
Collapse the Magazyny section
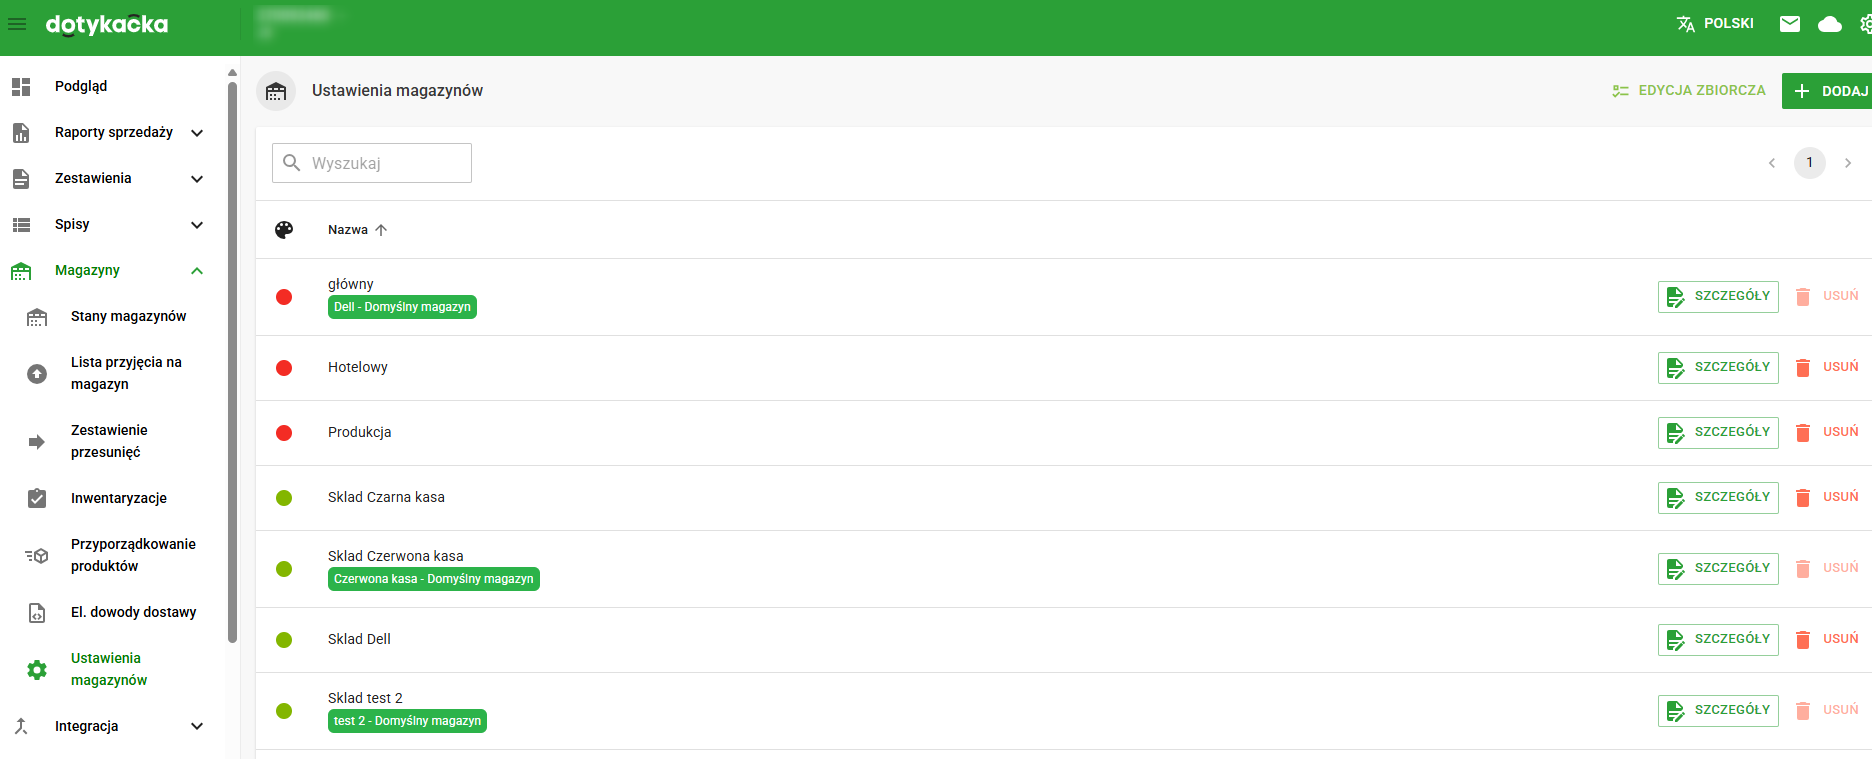pos(197,271)
